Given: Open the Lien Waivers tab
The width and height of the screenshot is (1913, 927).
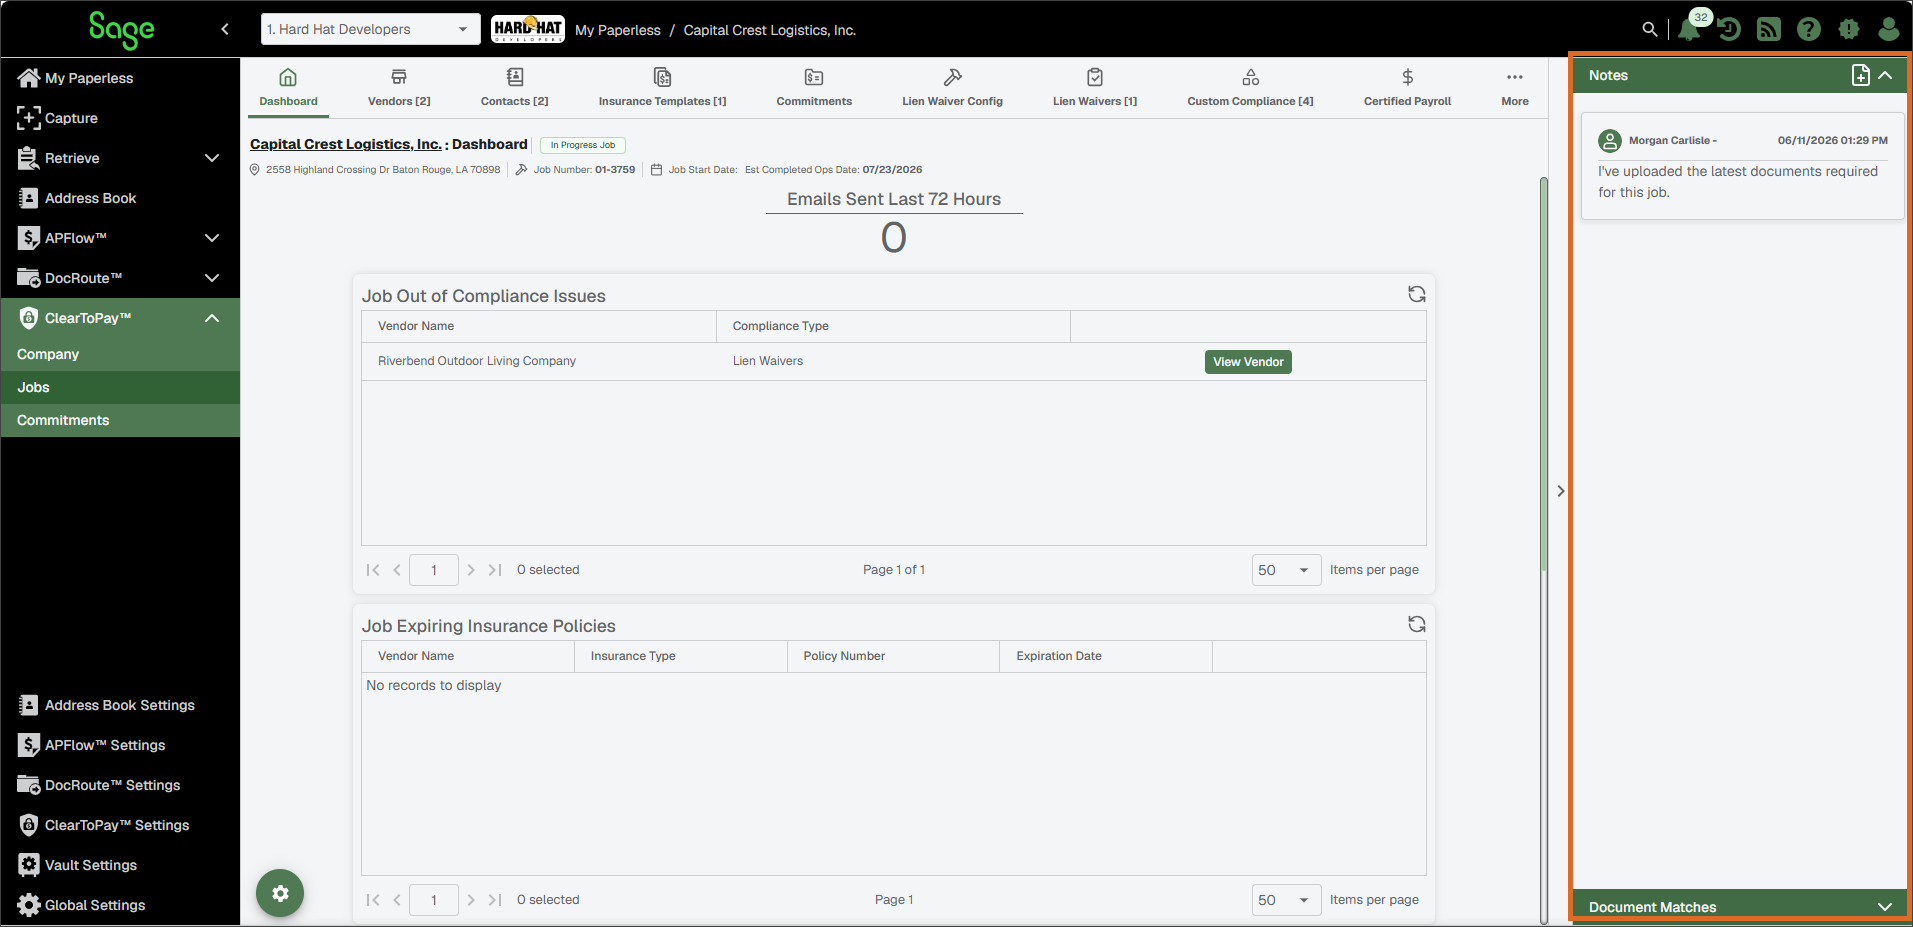Looking at the screenshot, I should (1095, 88).
